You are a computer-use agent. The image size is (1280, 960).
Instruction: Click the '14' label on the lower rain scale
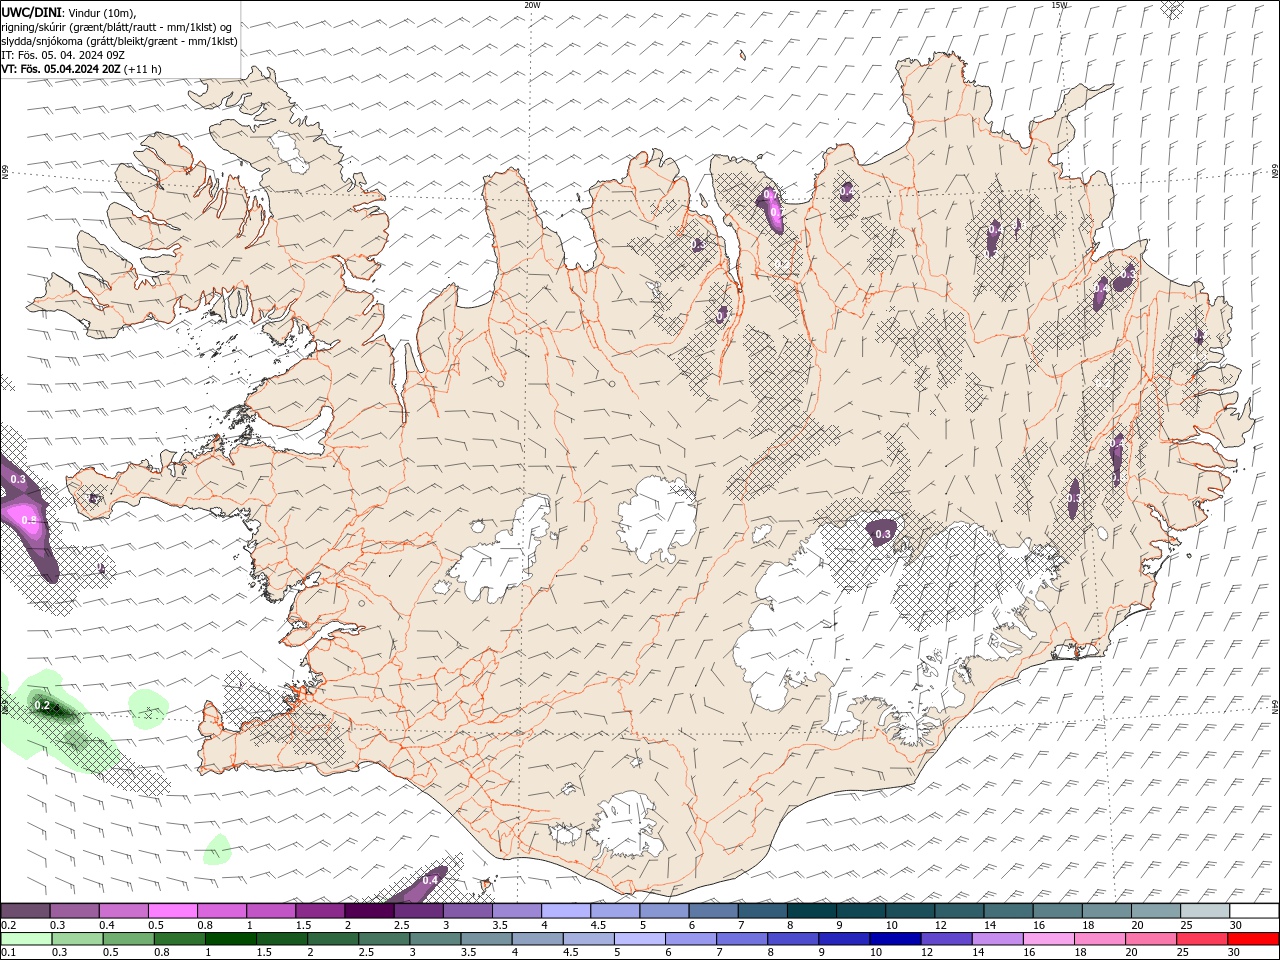[979, 953]
